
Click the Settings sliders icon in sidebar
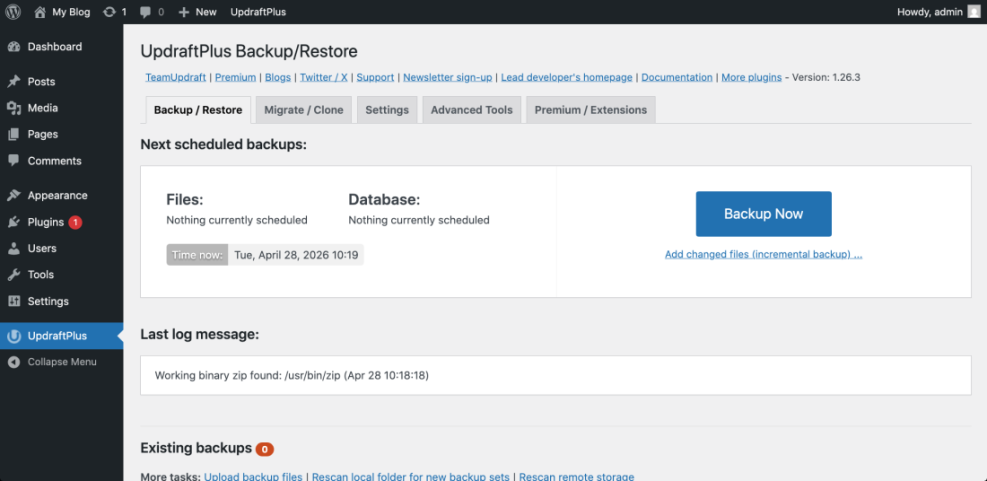[14, 302]
